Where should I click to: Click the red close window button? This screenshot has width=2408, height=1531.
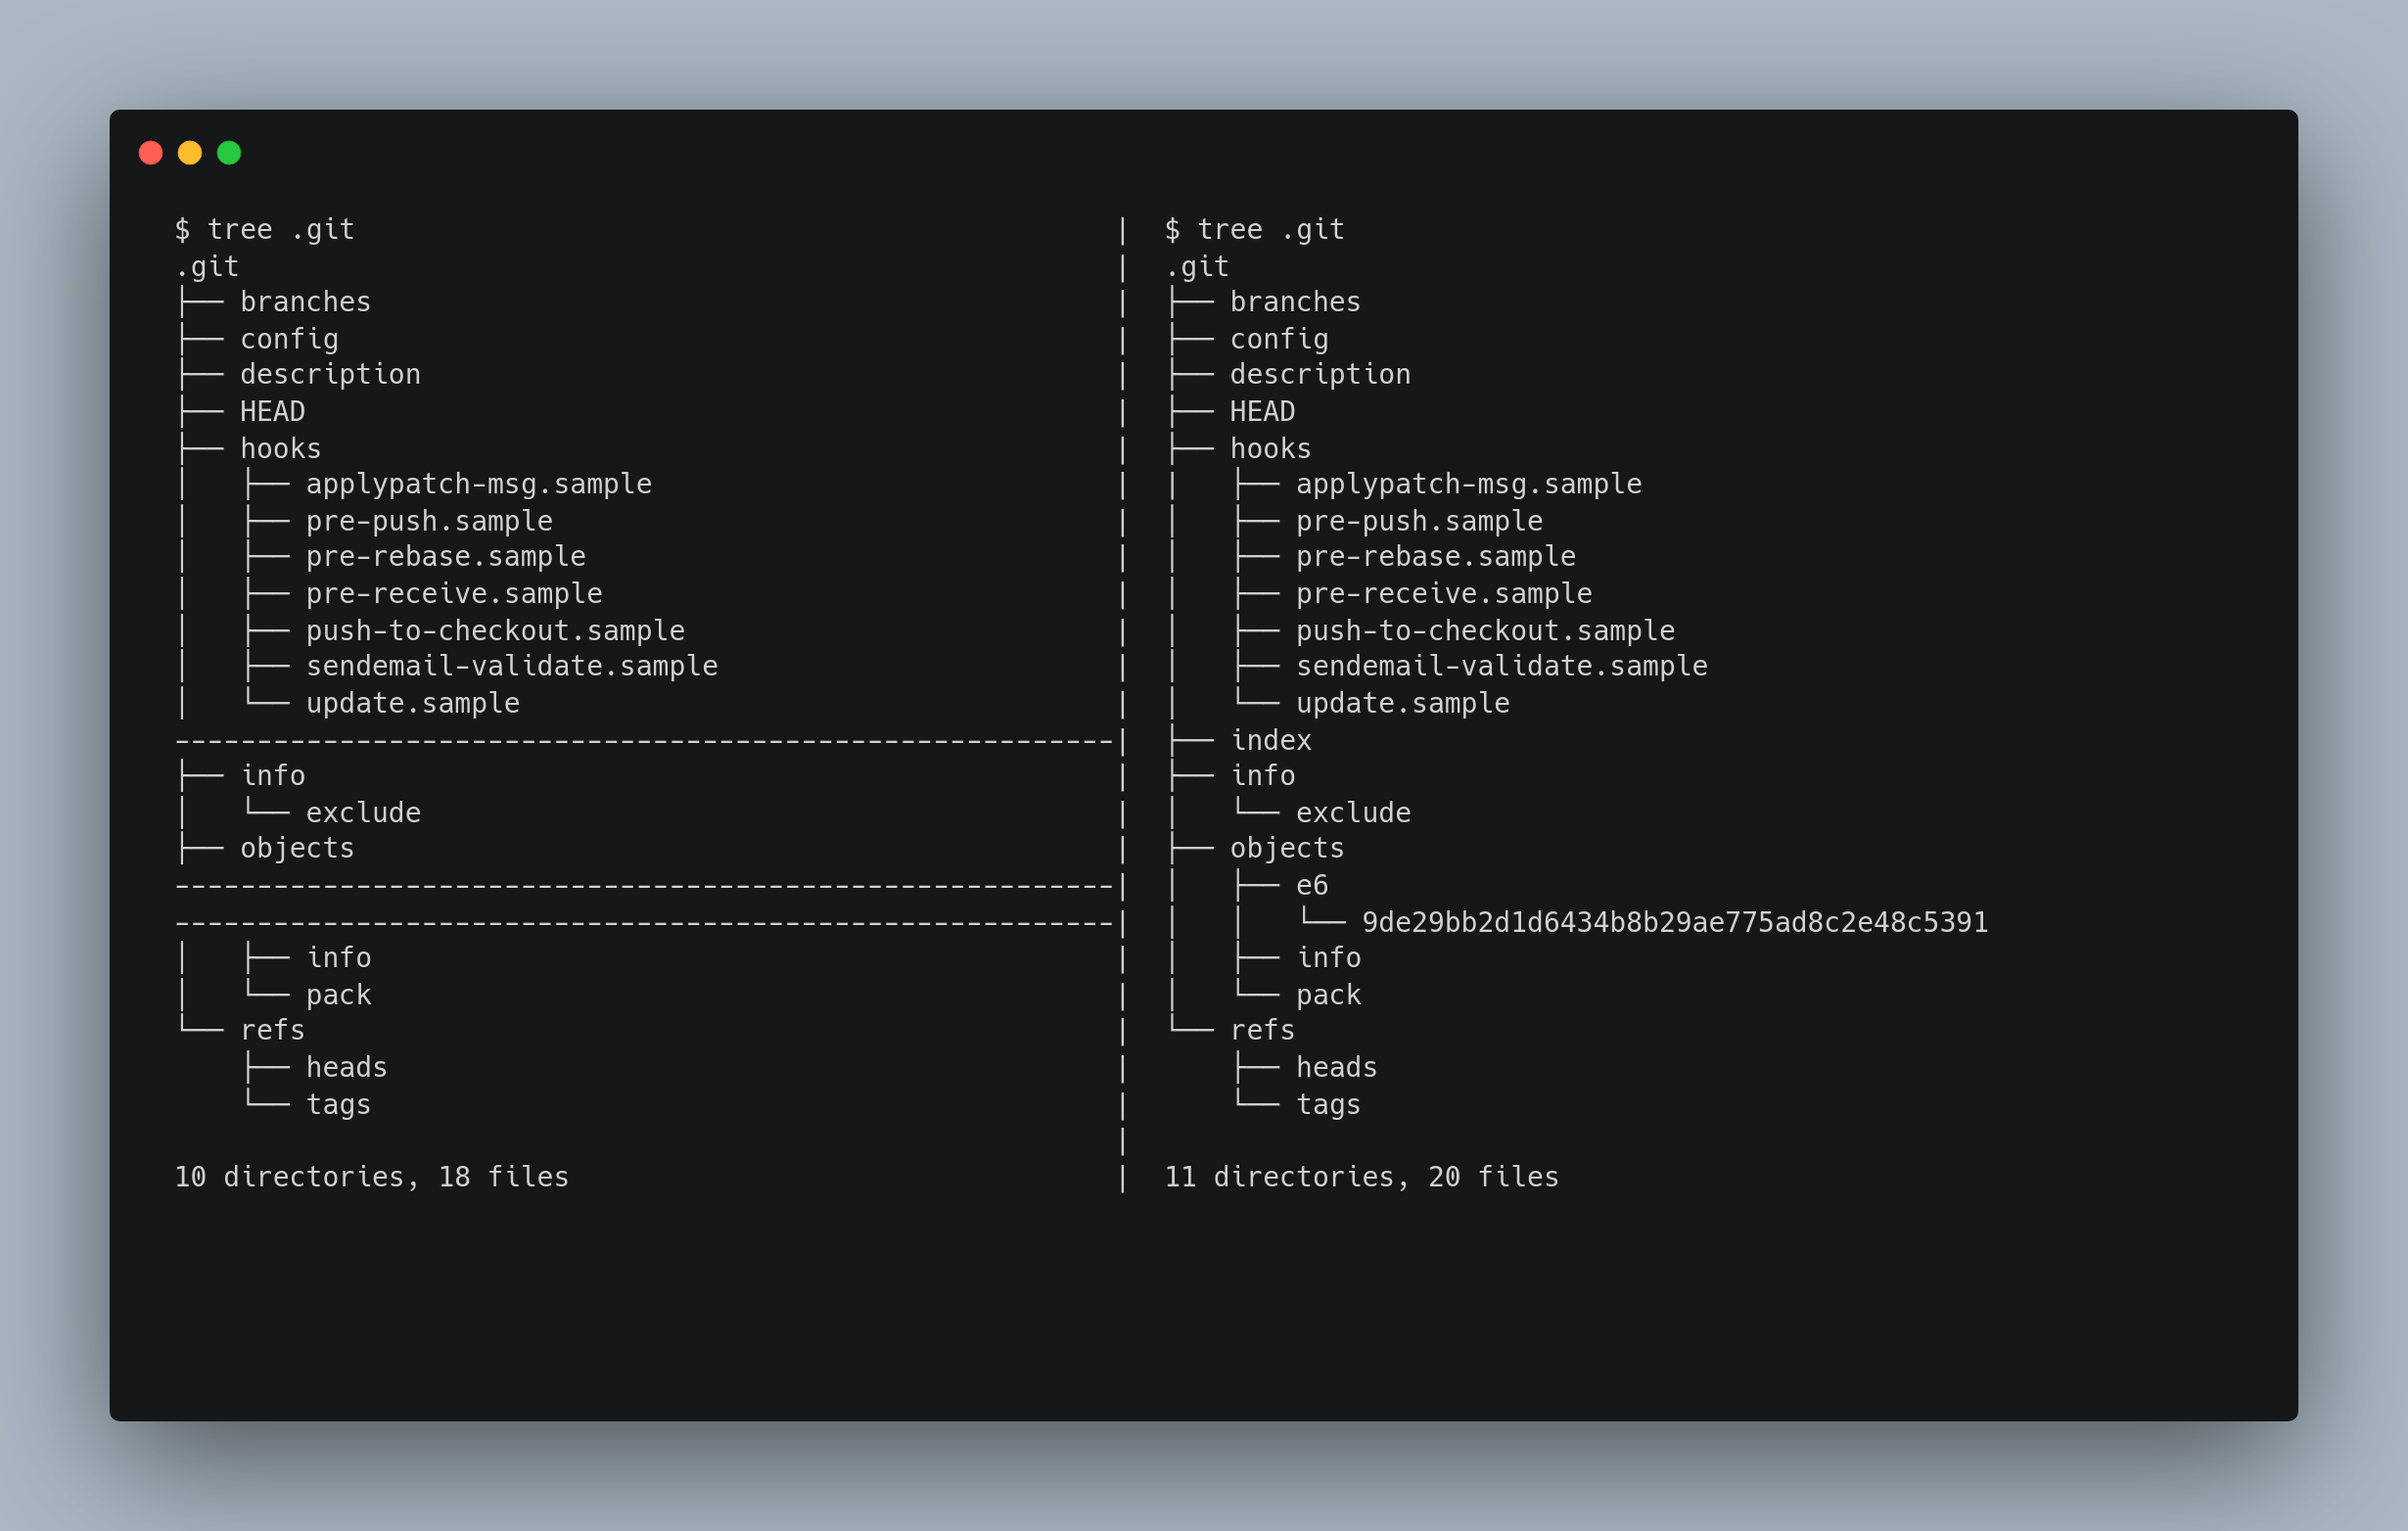point(151,153)
